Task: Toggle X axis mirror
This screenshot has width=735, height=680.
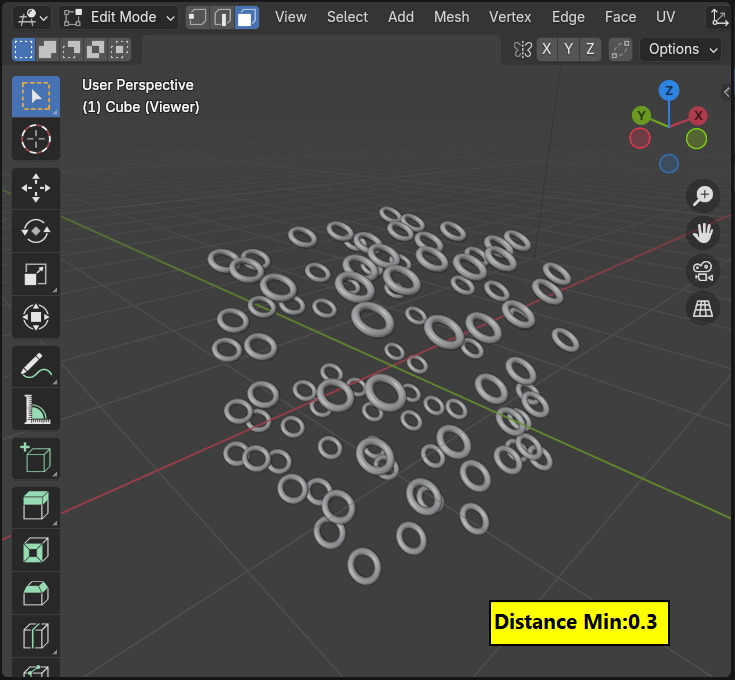Action: [x=547, y=49]
